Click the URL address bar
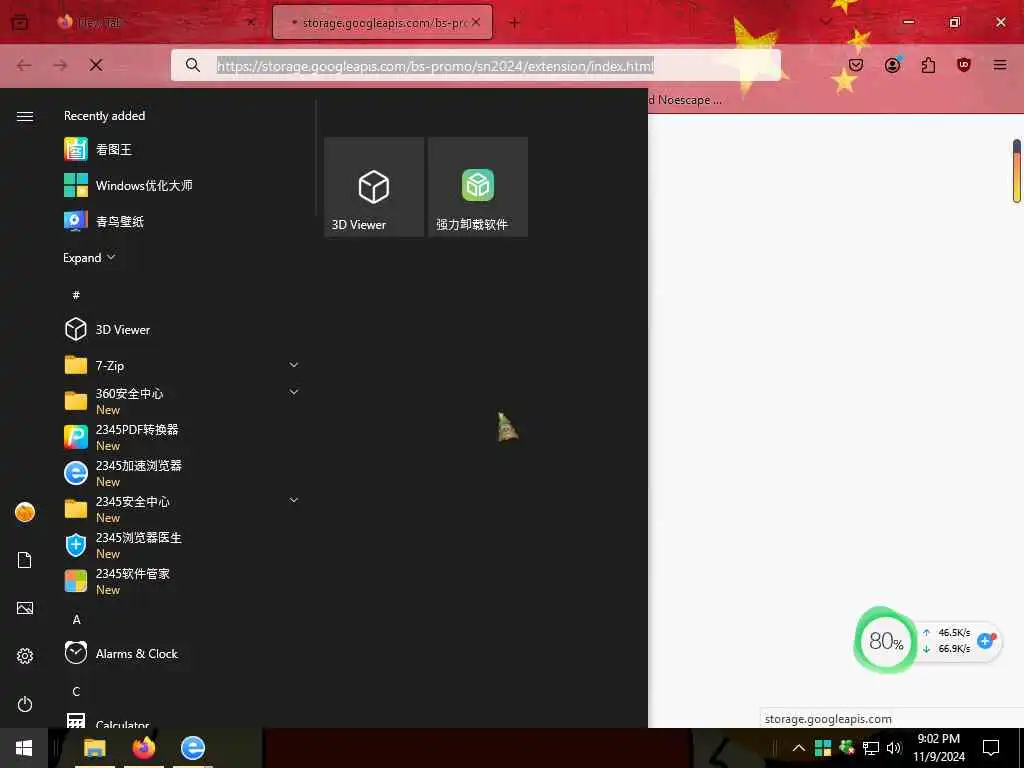The image size is (1024, 768). [x=475, y=65]
